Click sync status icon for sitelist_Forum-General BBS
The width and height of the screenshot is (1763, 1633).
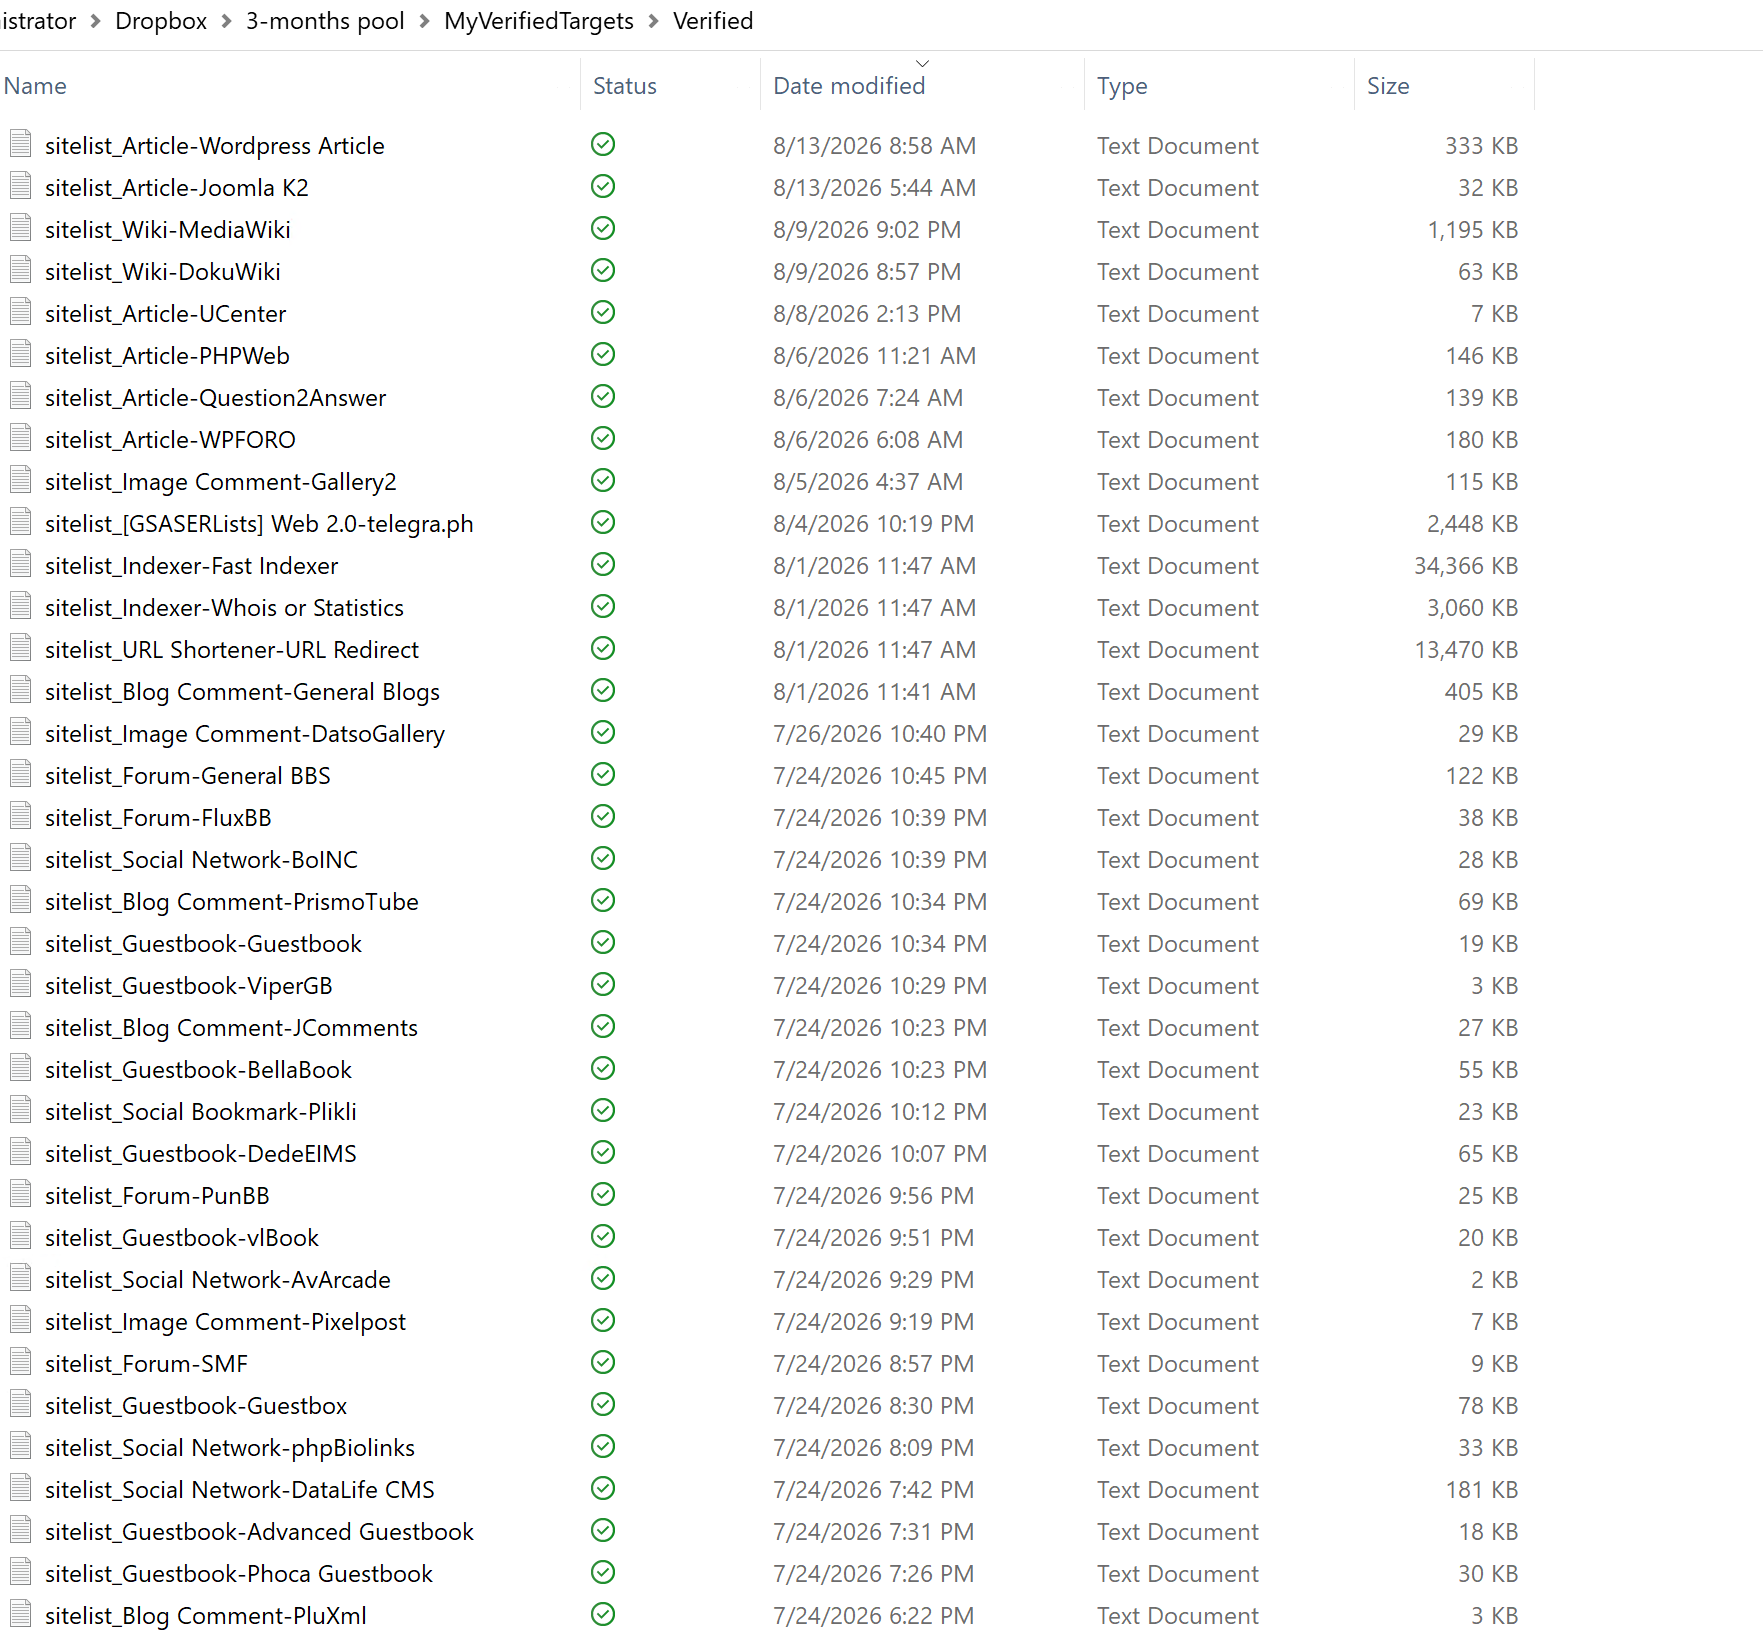[603, 774]
